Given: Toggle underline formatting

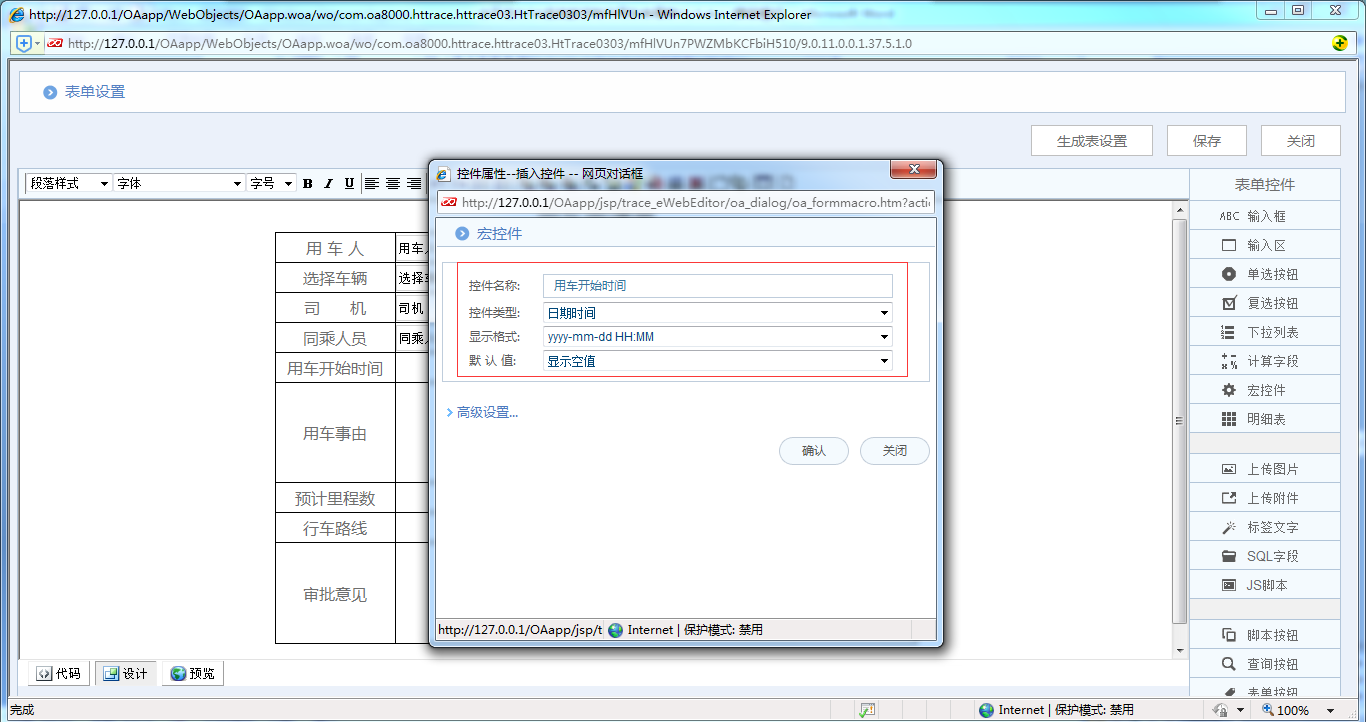Looking at the screenshot, I should 348,183.
